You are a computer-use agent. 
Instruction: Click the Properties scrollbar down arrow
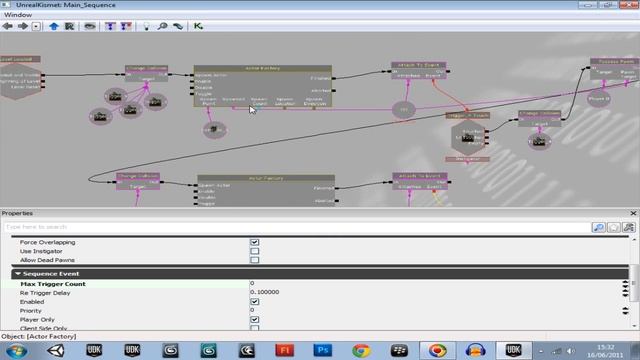(x=634, y=326)
